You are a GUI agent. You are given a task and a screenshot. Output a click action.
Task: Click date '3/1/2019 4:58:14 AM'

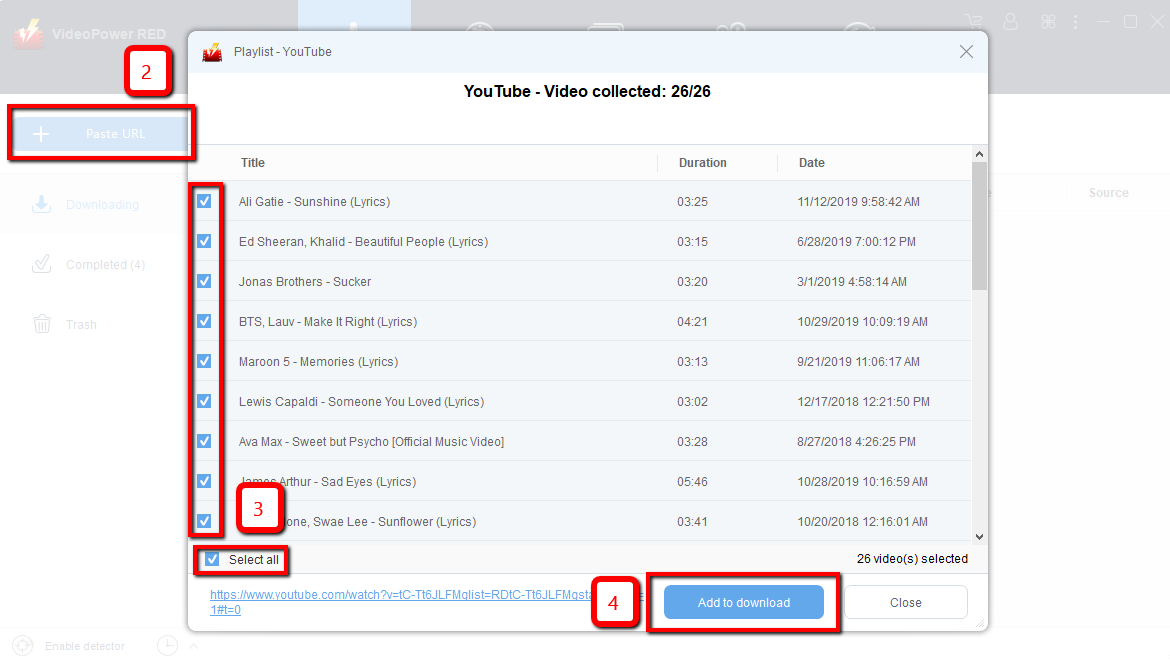851,282
